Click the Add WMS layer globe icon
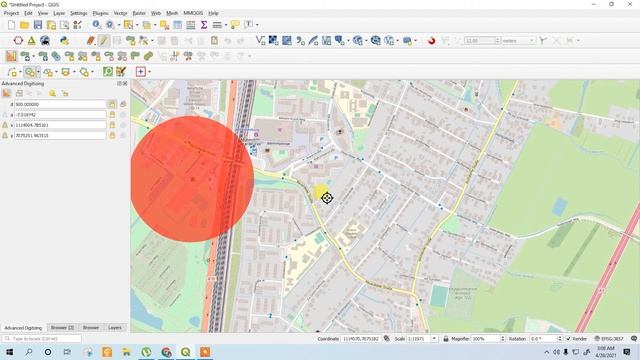This screenshot has width=640, height=360. coord(358,40)
